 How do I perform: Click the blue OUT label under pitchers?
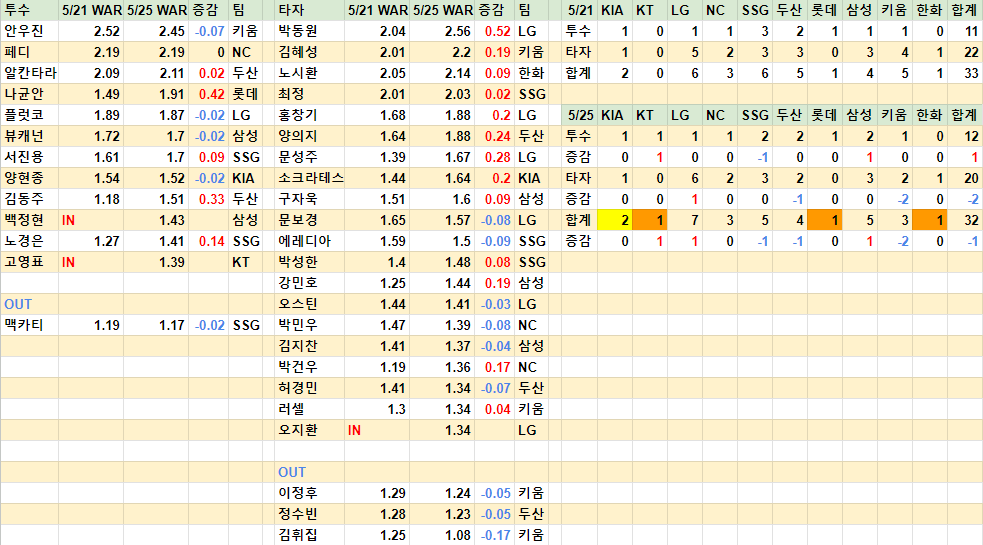coord(18,304)
